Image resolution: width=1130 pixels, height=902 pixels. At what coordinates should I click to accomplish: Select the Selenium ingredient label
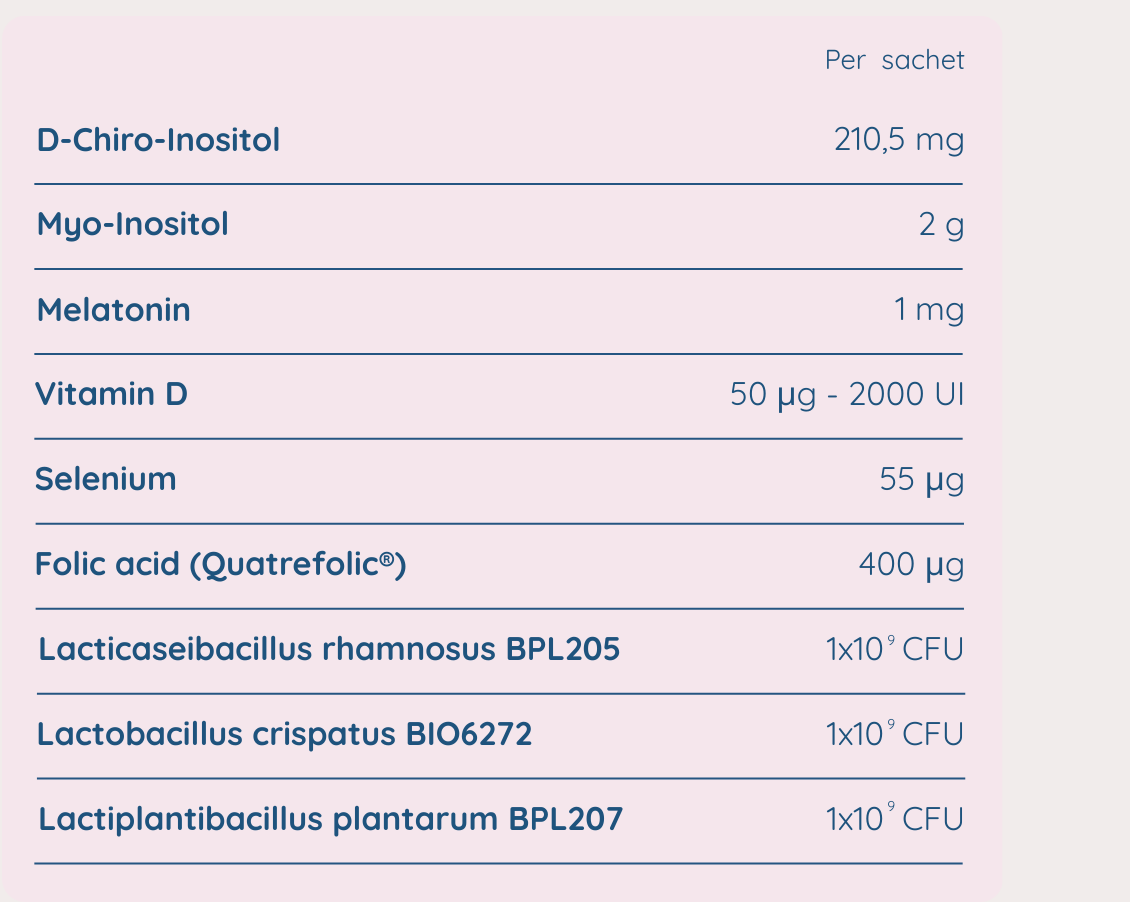[105, 480]
